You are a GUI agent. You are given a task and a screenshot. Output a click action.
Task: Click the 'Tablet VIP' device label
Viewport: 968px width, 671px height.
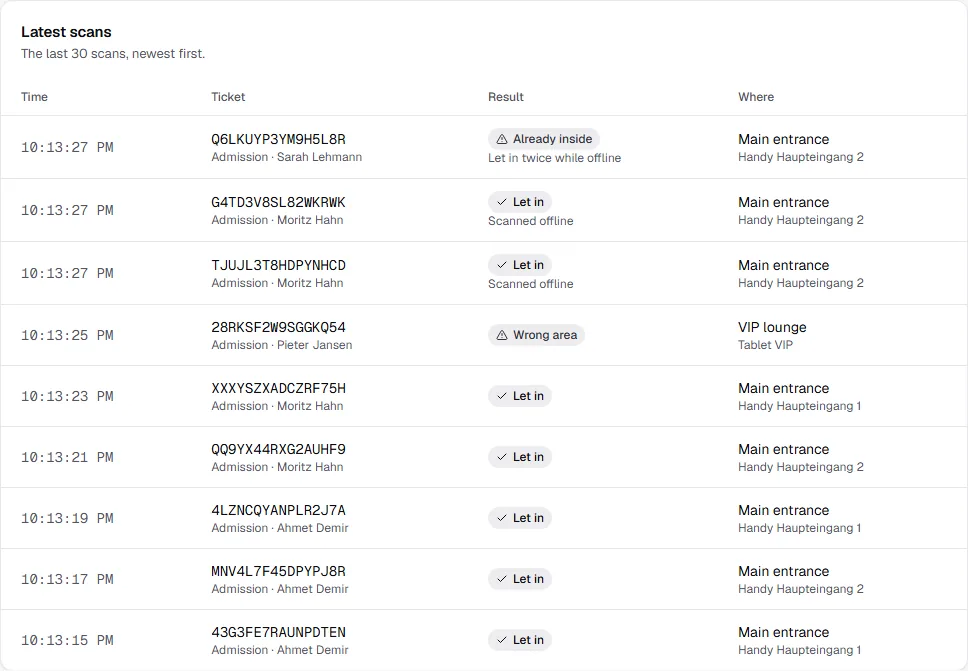[x=766, y=345]
